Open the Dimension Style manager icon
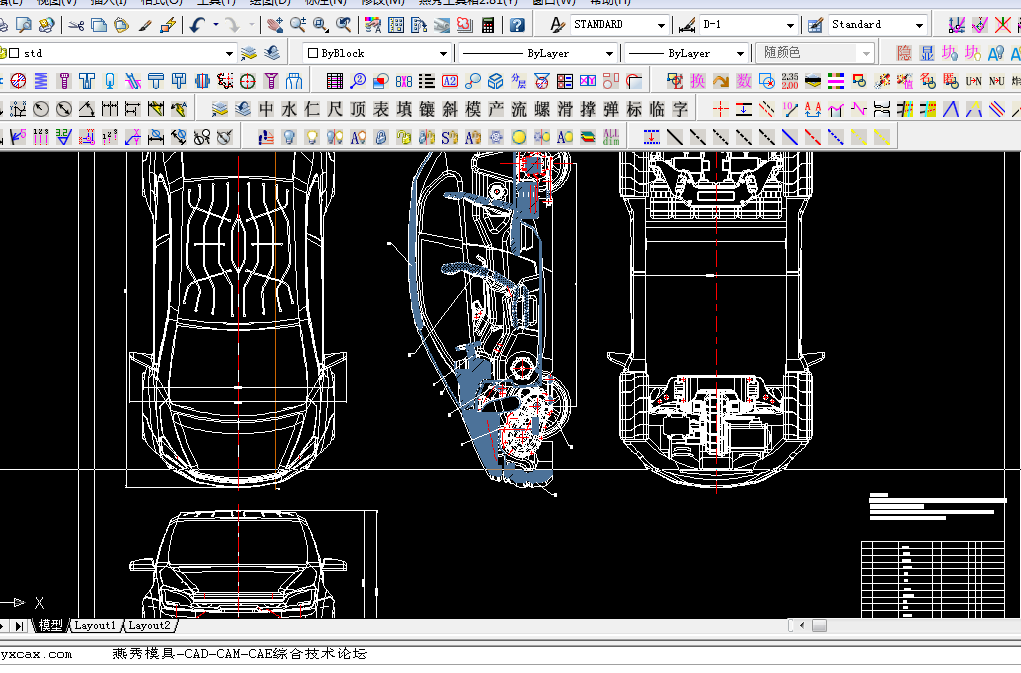1021x673 pixels. click(686, 25)
